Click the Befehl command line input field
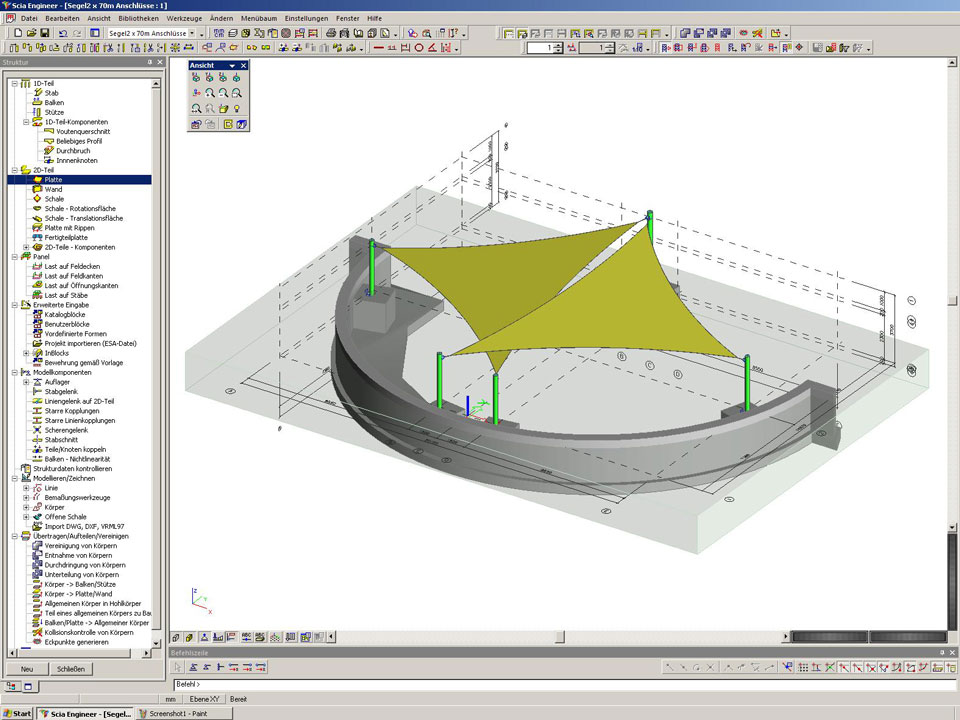Image resolution: width=960 pixels, height=720 pixels. coord(500,684)
